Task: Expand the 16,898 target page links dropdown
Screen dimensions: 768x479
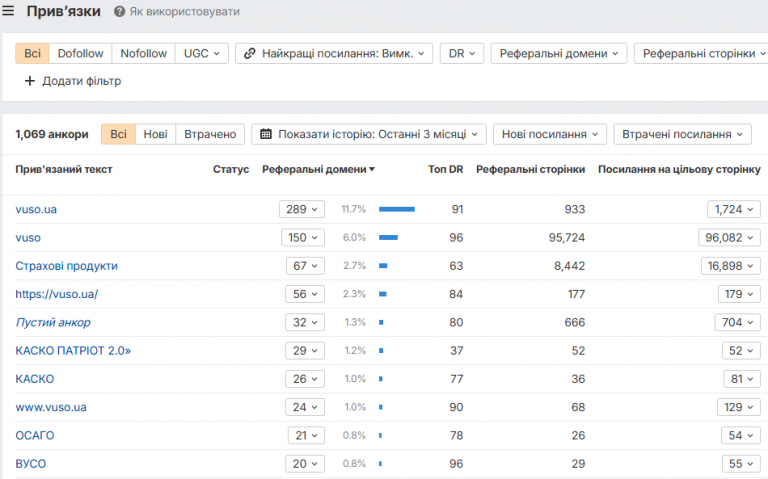Action: click(730, 266)
